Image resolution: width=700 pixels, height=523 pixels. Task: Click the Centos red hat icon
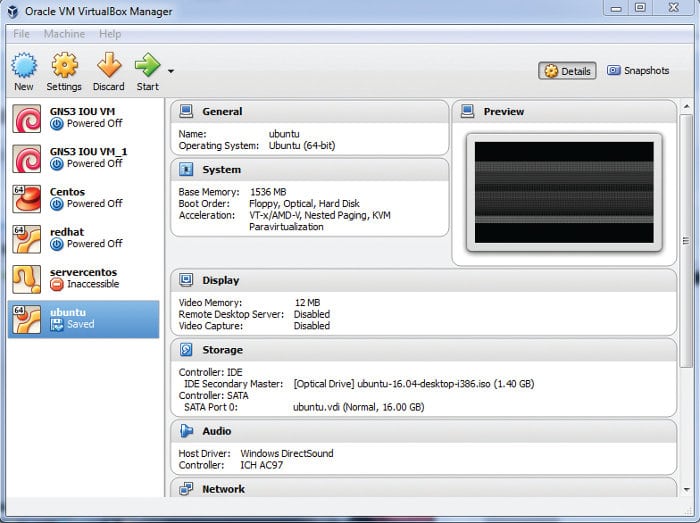pos(26,198)
